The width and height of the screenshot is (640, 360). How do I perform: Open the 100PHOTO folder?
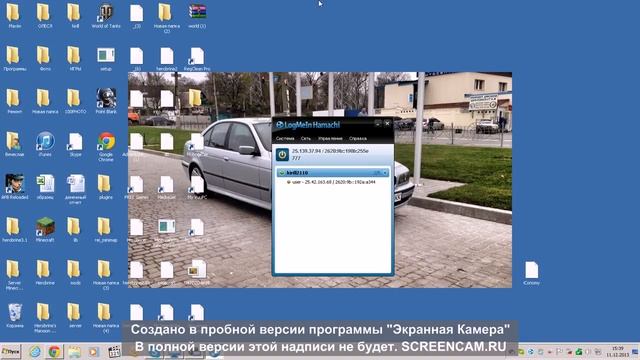coord(76,101)
